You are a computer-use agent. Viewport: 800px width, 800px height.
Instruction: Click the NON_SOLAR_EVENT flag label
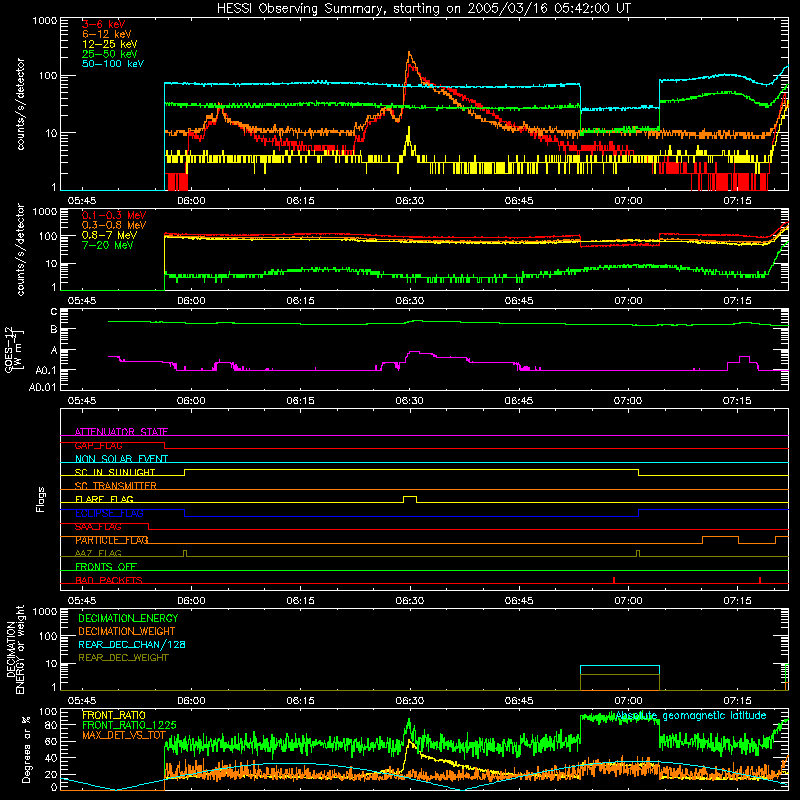(x=121, y=459)
